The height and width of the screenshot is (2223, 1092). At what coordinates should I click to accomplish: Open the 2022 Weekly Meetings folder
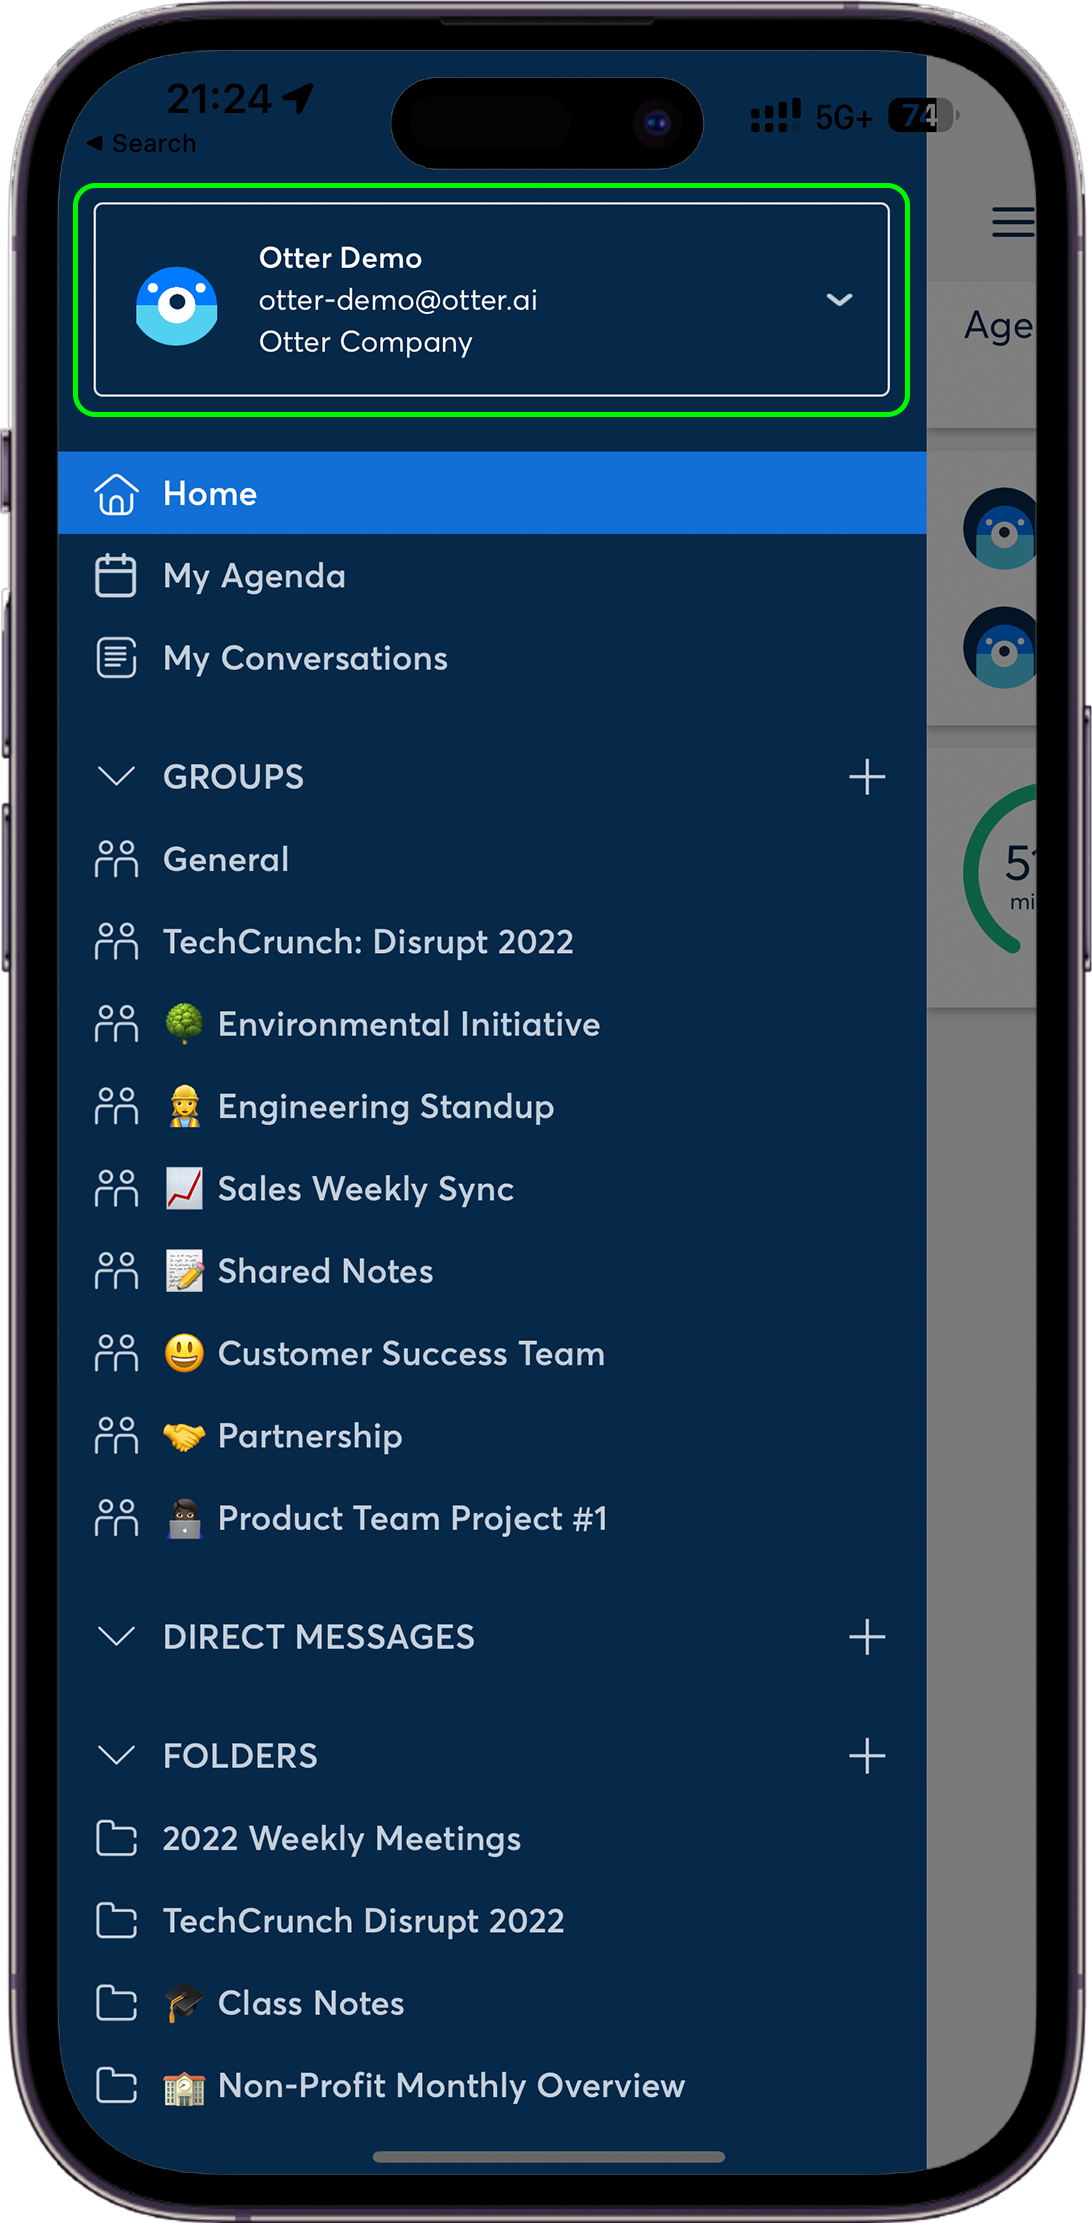tap(492, 1838)
